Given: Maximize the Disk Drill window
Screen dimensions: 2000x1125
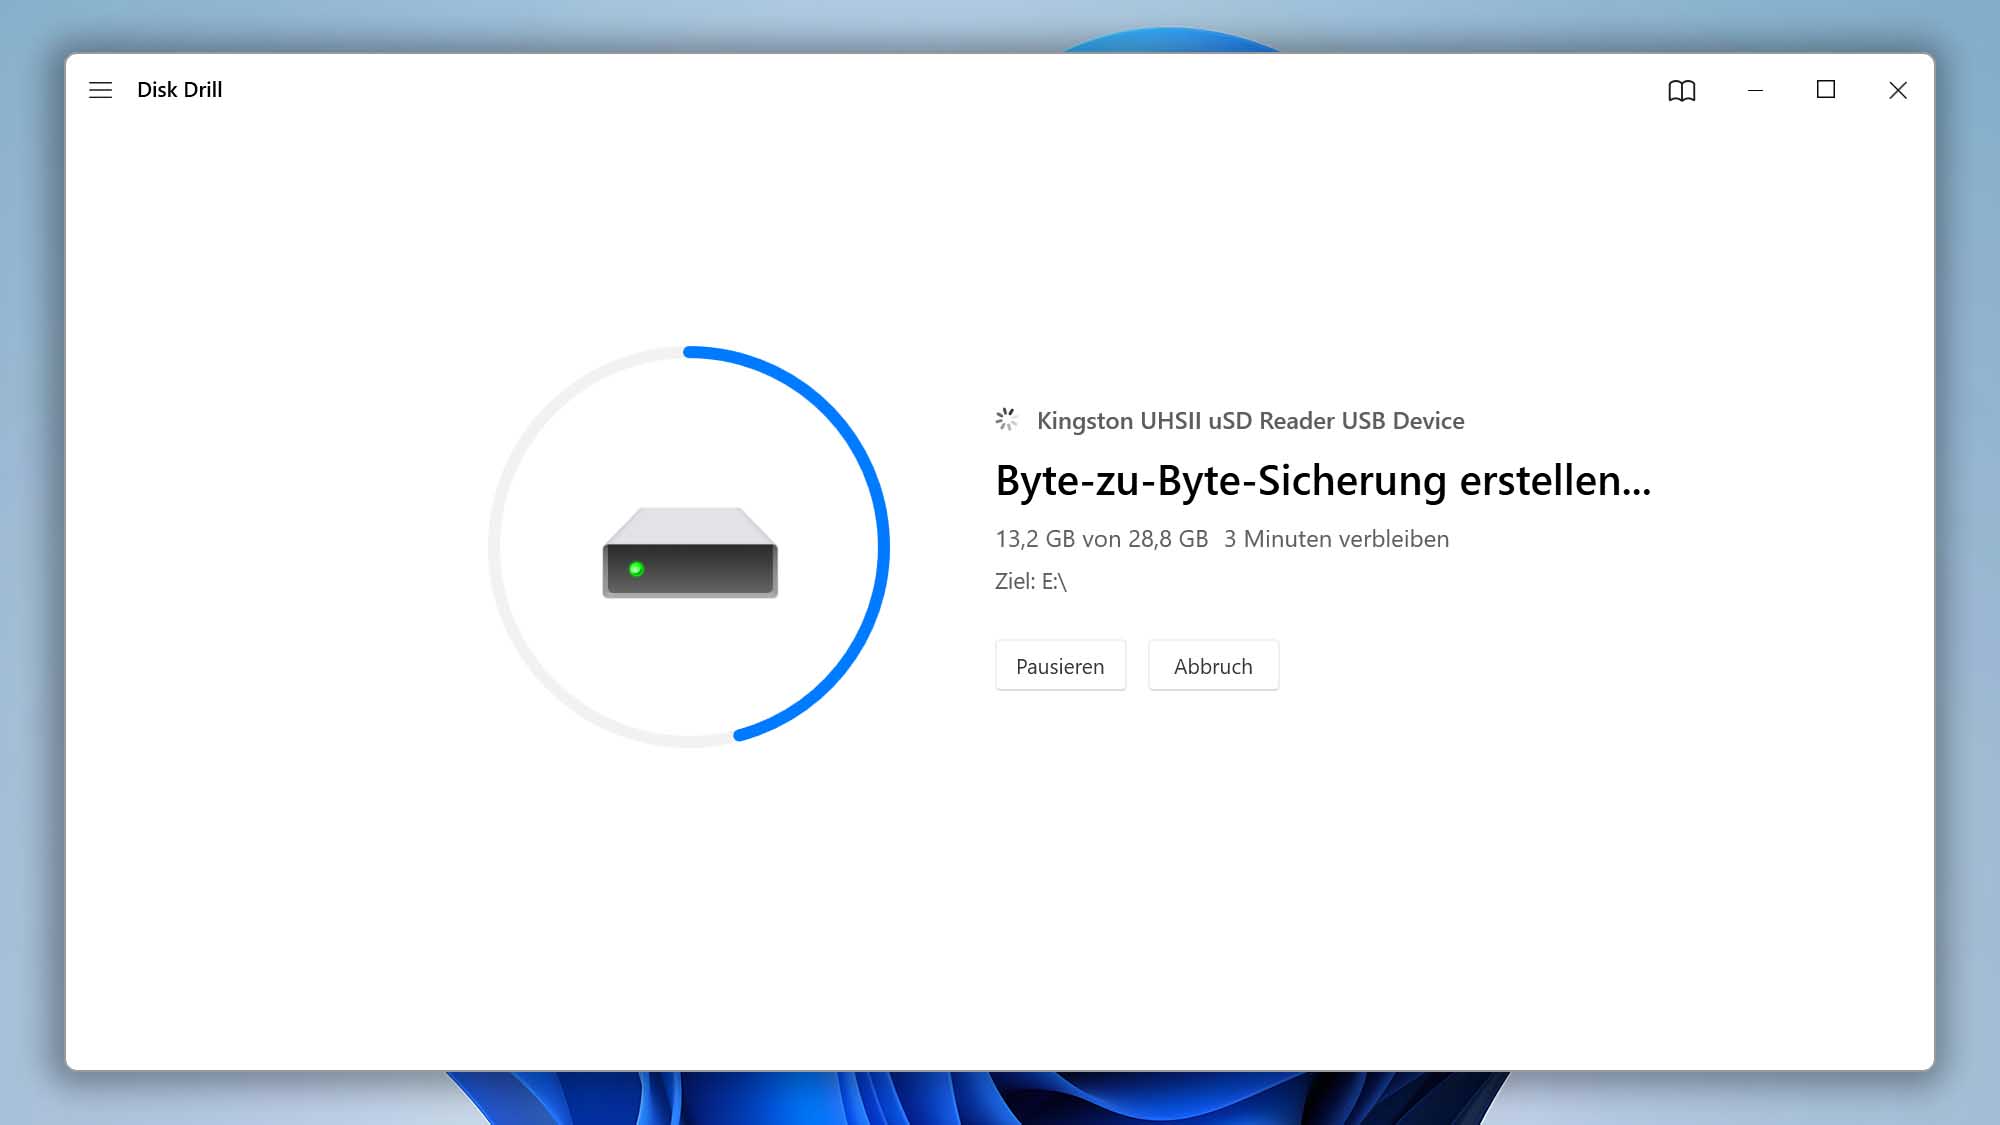Looking at the screenshot, I should (x=1826, y=90).
